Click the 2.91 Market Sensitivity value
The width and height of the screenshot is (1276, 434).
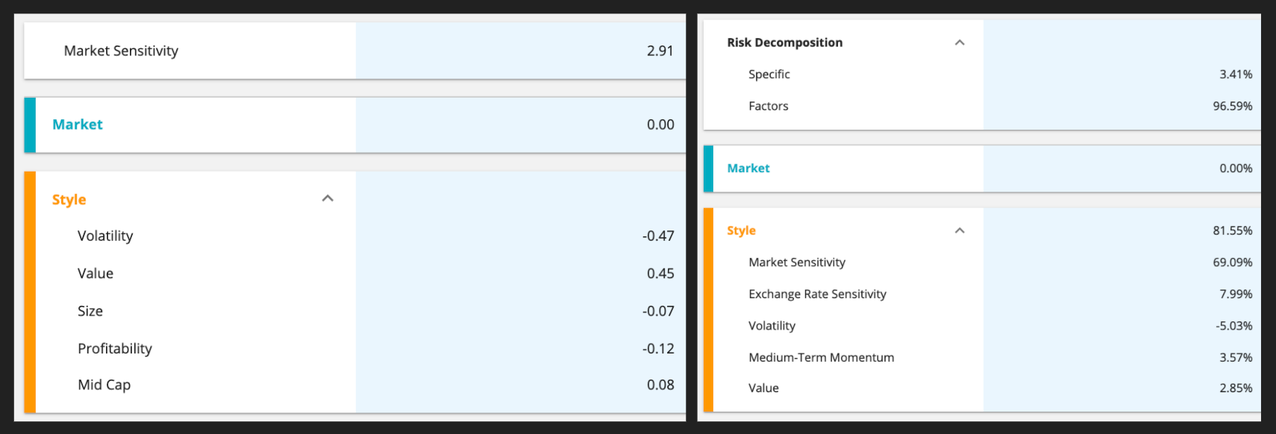coord(660,50)
